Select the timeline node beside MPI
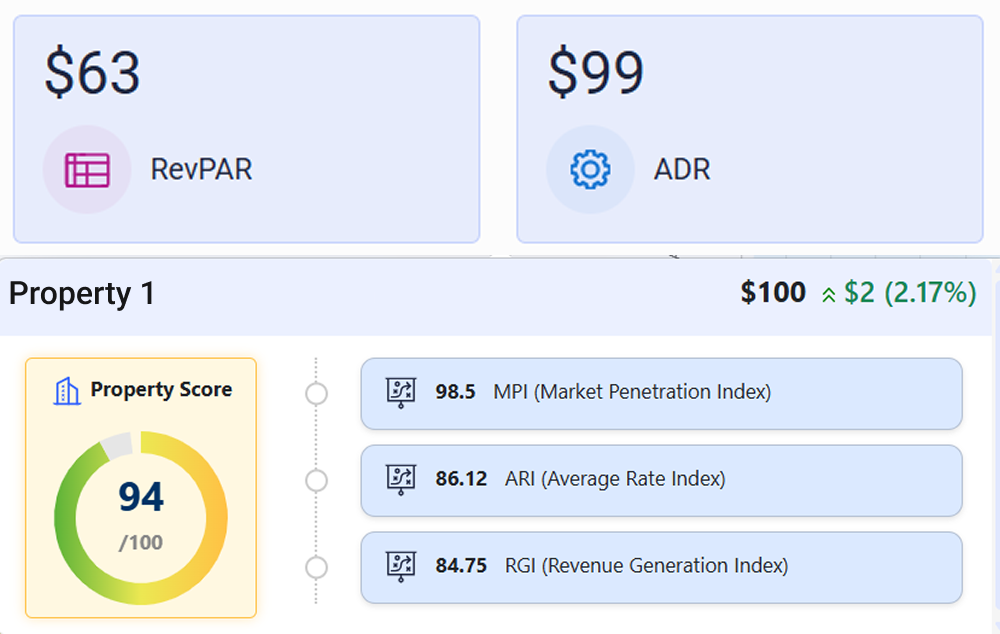Viewport: 1000px width, 634px height. [316, 394]
